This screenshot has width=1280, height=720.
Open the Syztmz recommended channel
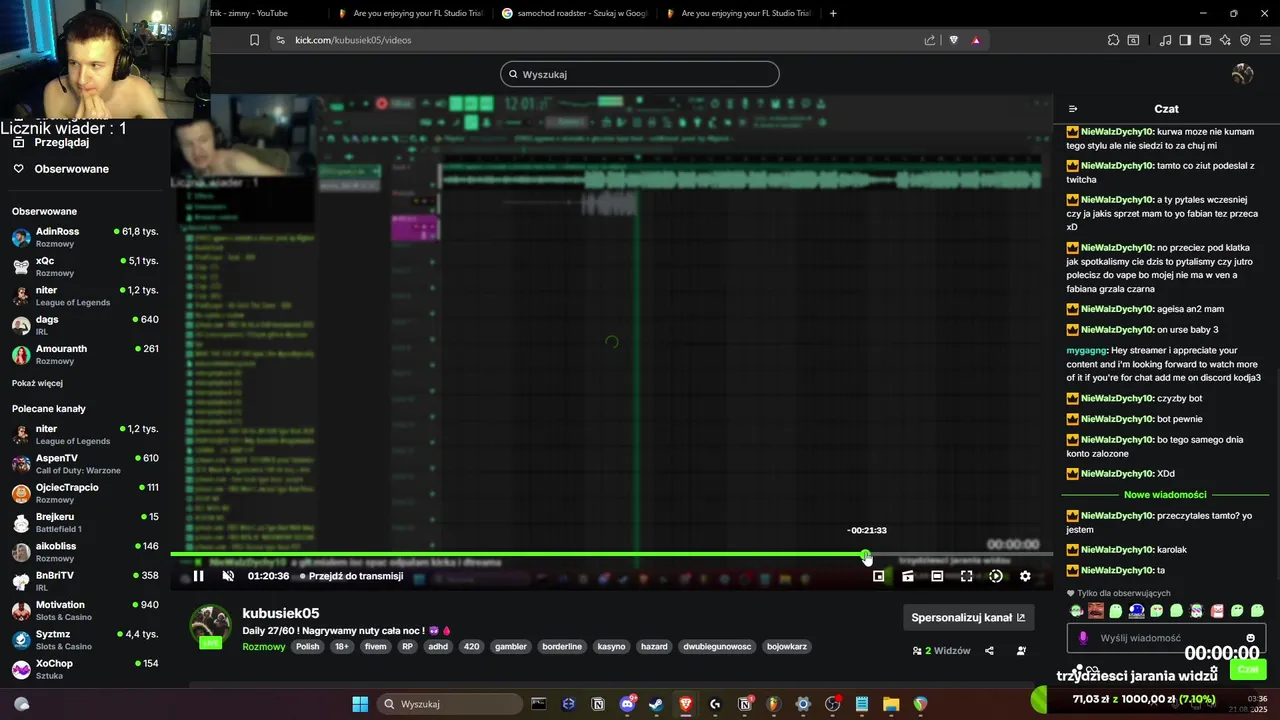[84, 639]
